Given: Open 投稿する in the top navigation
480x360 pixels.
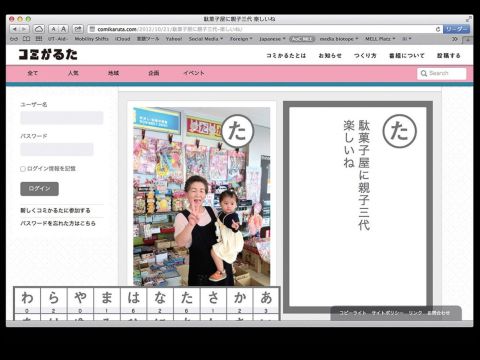Looking at the screenshot, I should (x=449, y=56).
